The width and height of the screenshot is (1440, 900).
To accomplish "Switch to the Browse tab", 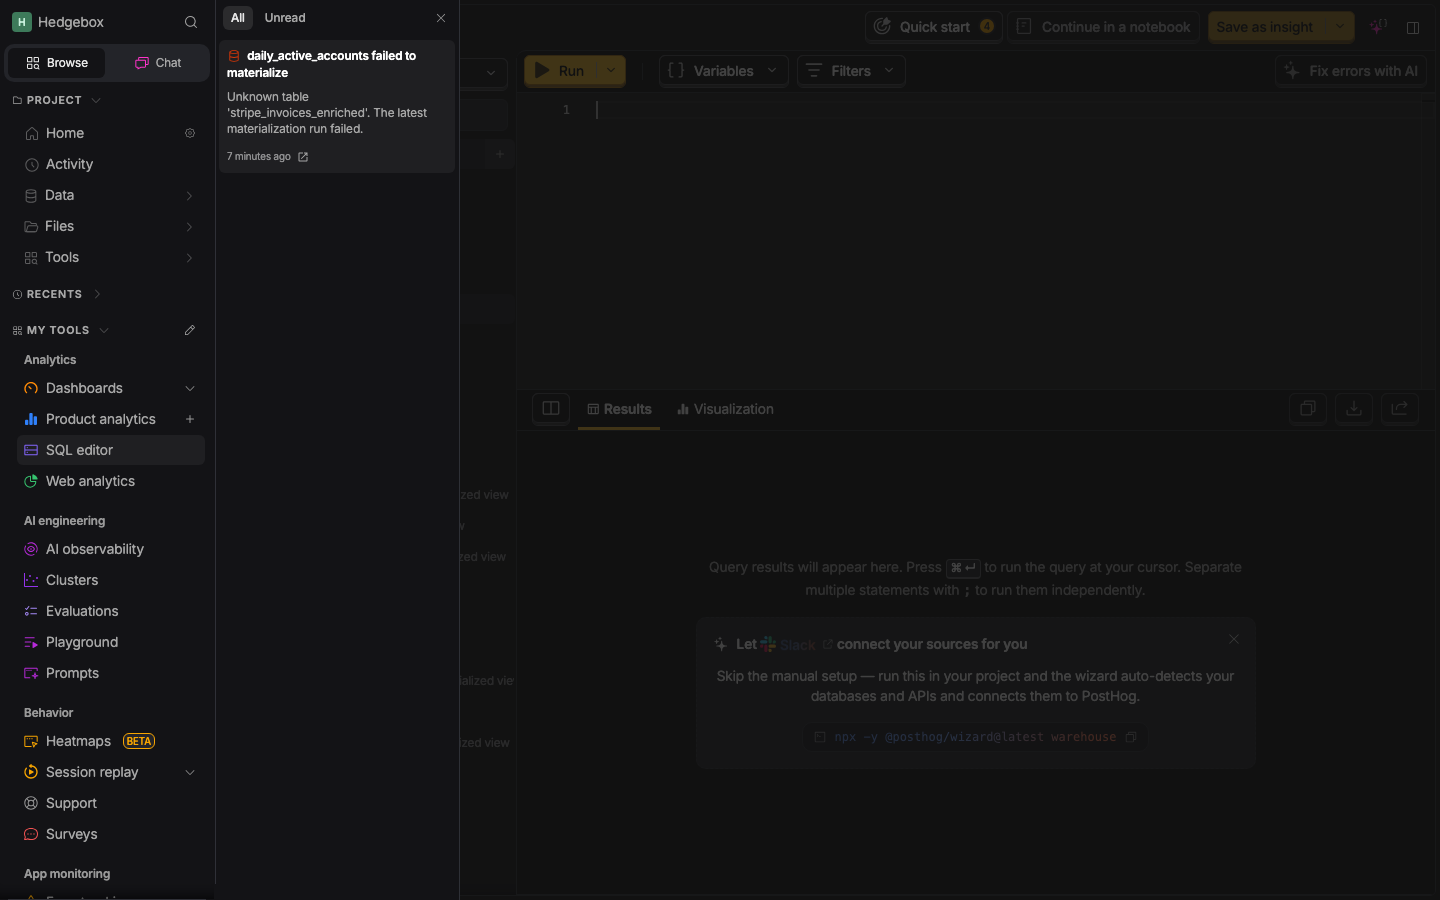I will tap(57, 63).
